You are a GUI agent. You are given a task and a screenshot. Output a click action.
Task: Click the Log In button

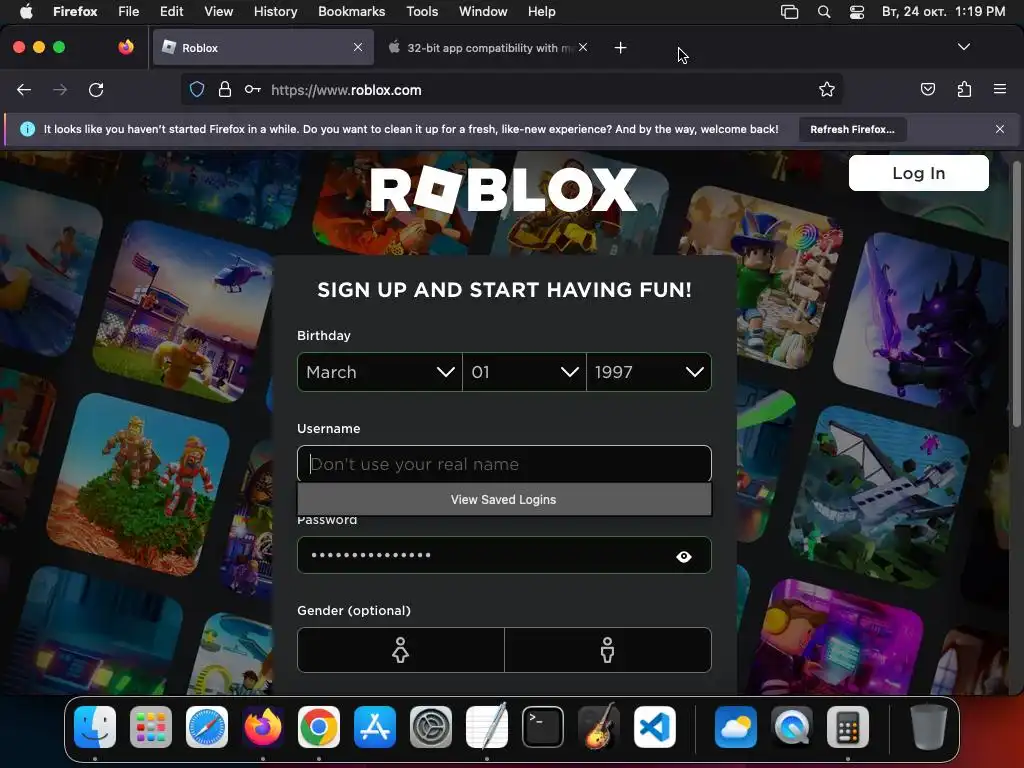click(x=918, y=173)
